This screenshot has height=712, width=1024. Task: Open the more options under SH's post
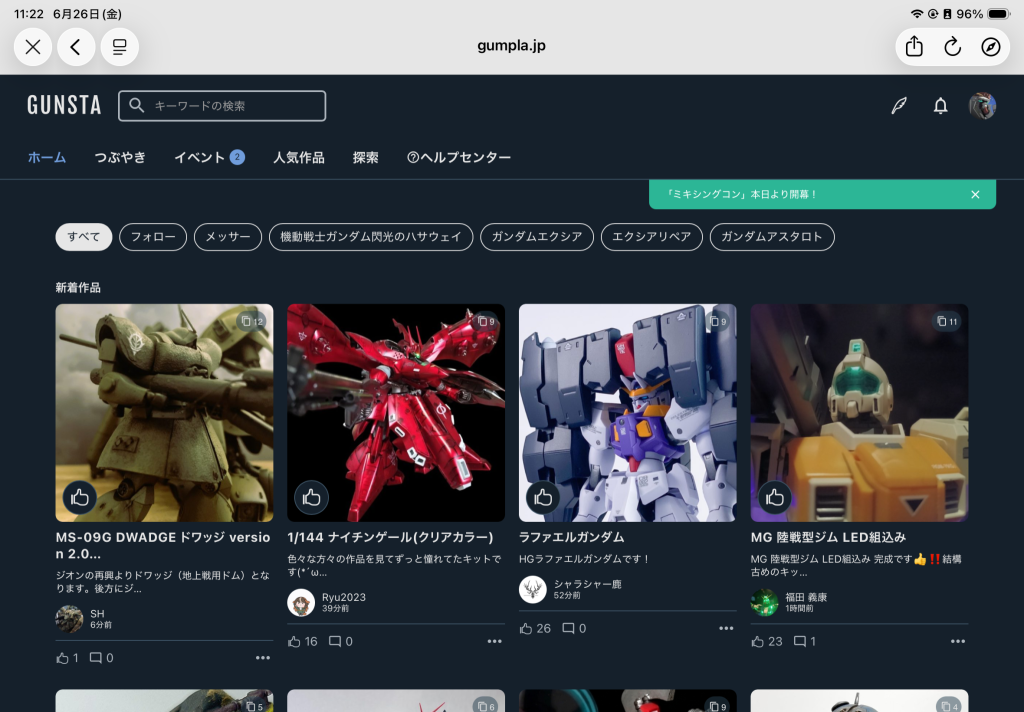click(263, 658)
